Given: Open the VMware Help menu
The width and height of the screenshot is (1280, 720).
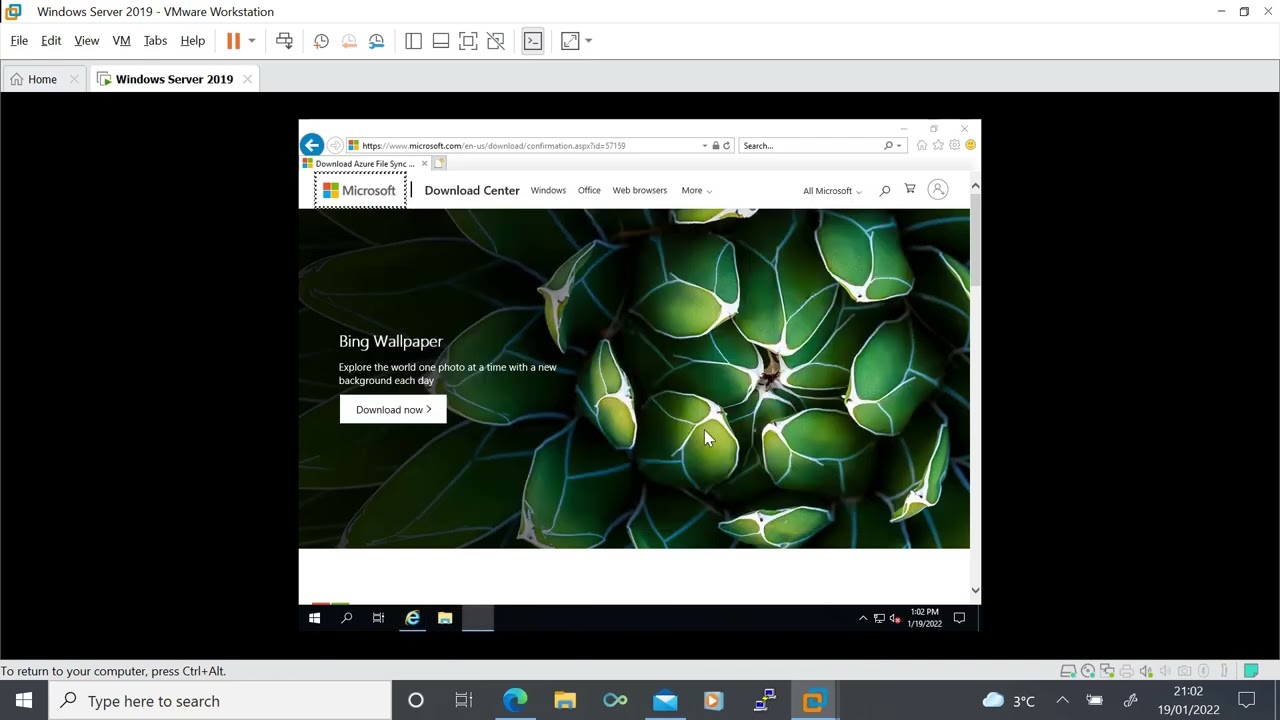Looking at the screenshot, I should tap(192, 41).
